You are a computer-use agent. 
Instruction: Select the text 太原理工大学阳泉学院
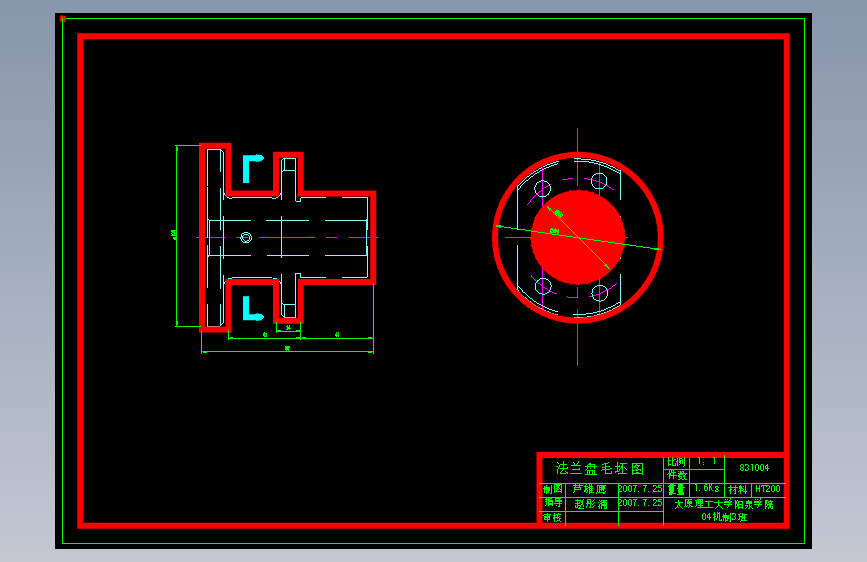(724, 504)
